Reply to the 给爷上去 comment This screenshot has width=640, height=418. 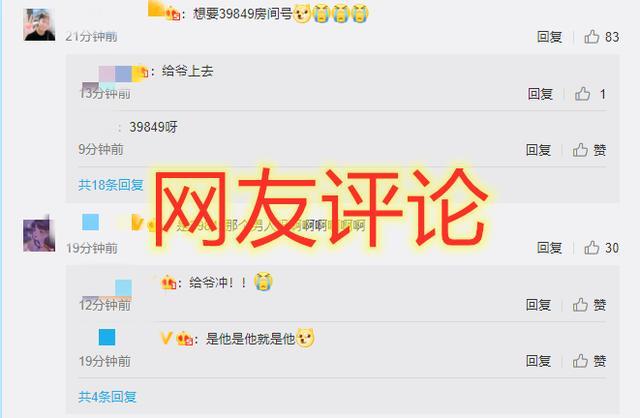tap(540, 94)
